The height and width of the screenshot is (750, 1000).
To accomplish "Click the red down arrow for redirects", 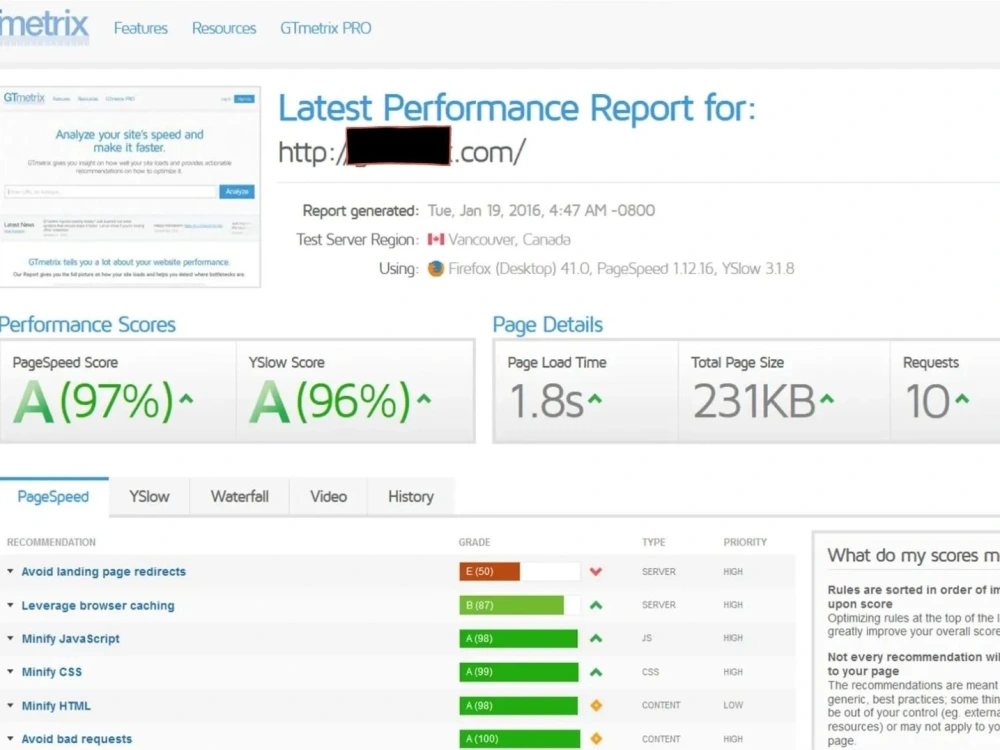I will click(596, 571).
